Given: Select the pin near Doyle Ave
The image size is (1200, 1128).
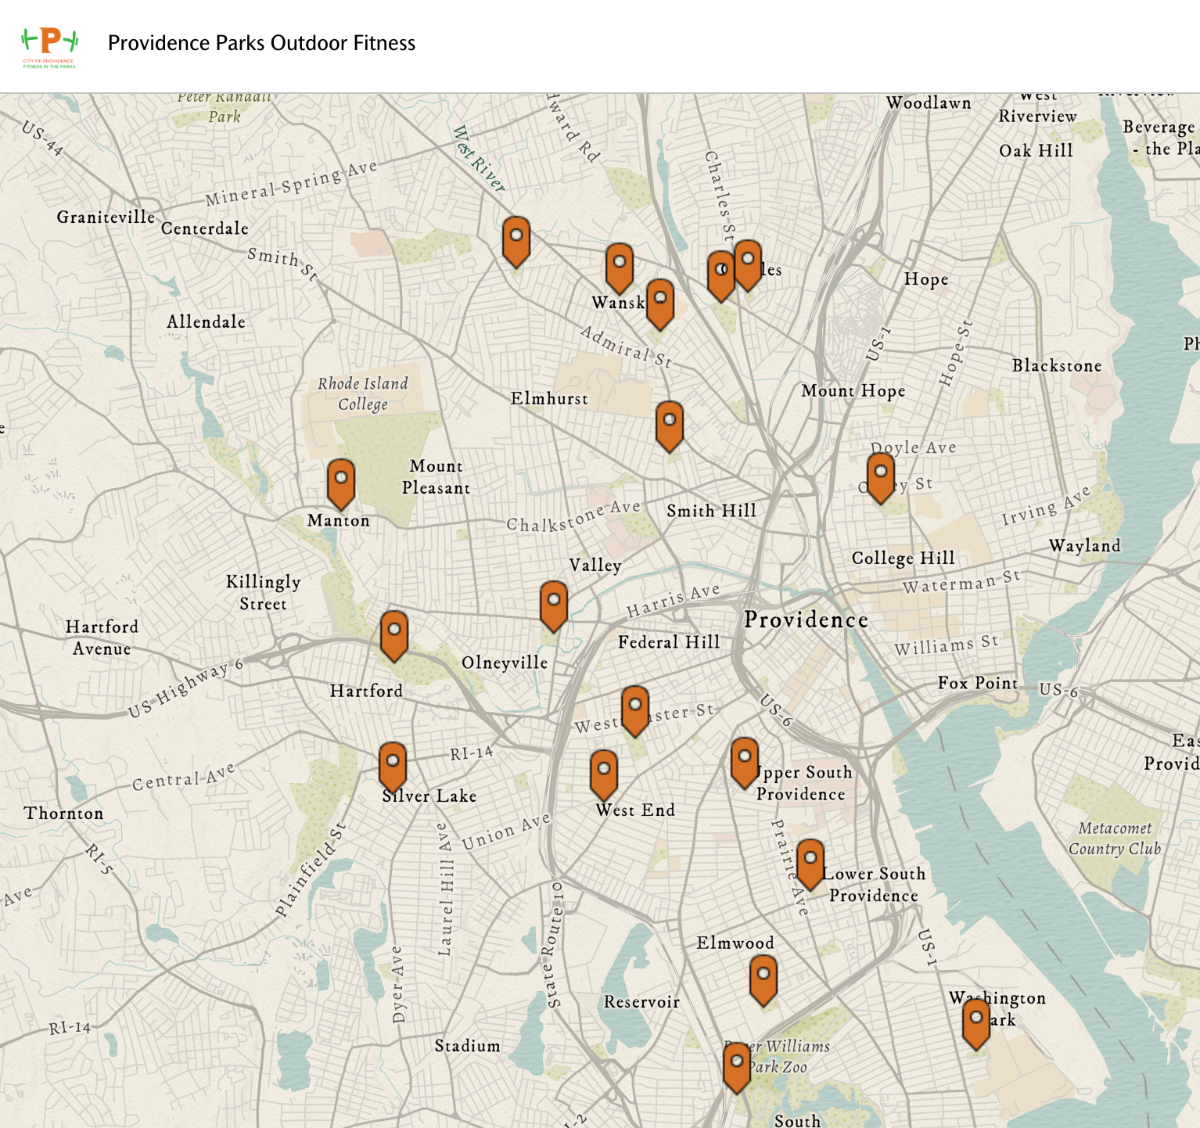Looking at the screenshot, I should tap(881, 478).
